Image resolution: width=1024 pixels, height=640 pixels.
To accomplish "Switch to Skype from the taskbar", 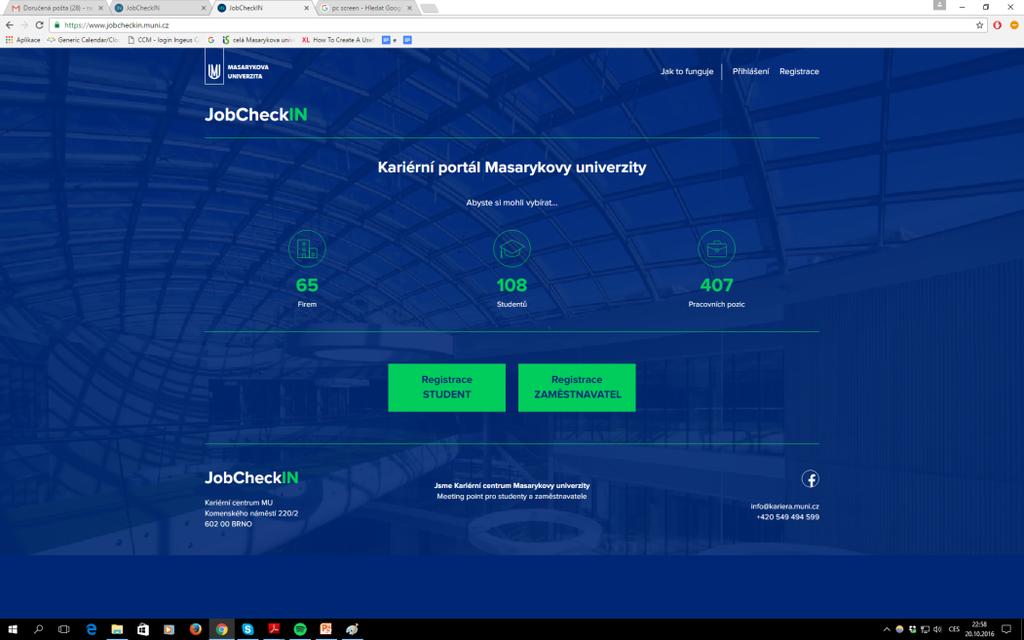I will [248, 630].
